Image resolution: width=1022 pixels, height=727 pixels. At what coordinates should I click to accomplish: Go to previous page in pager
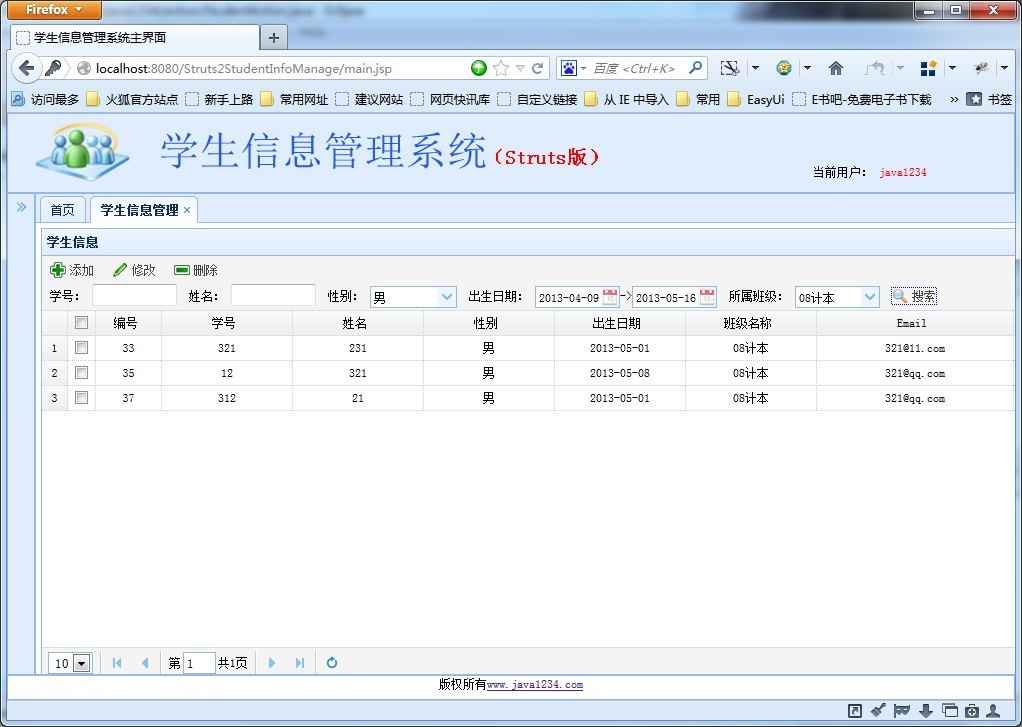(145, 663)
